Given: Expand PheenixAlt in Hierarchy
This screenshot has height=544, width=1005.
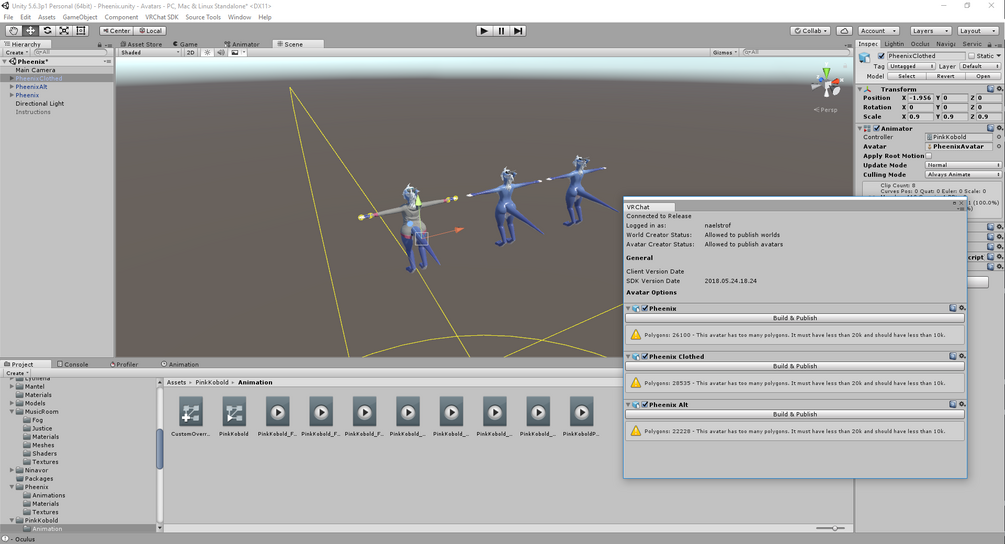Looking at the screenshot, I should pyautogui.click(x=12, y=87).
